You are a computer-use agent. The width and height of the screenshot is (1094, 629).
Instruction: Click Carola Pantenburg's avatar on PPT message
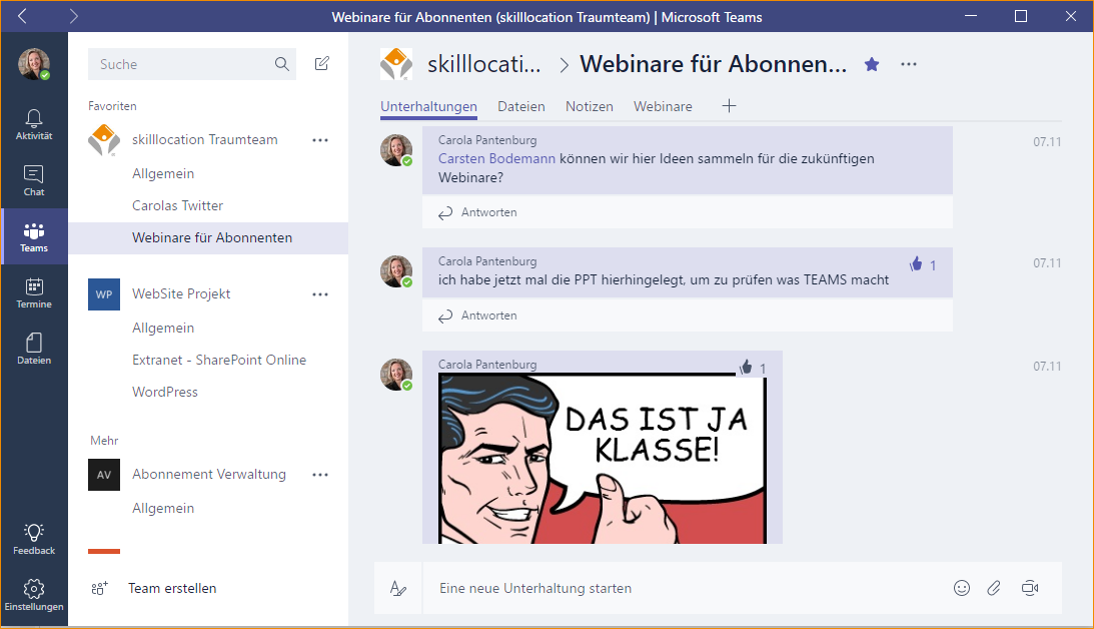(396, 271)
